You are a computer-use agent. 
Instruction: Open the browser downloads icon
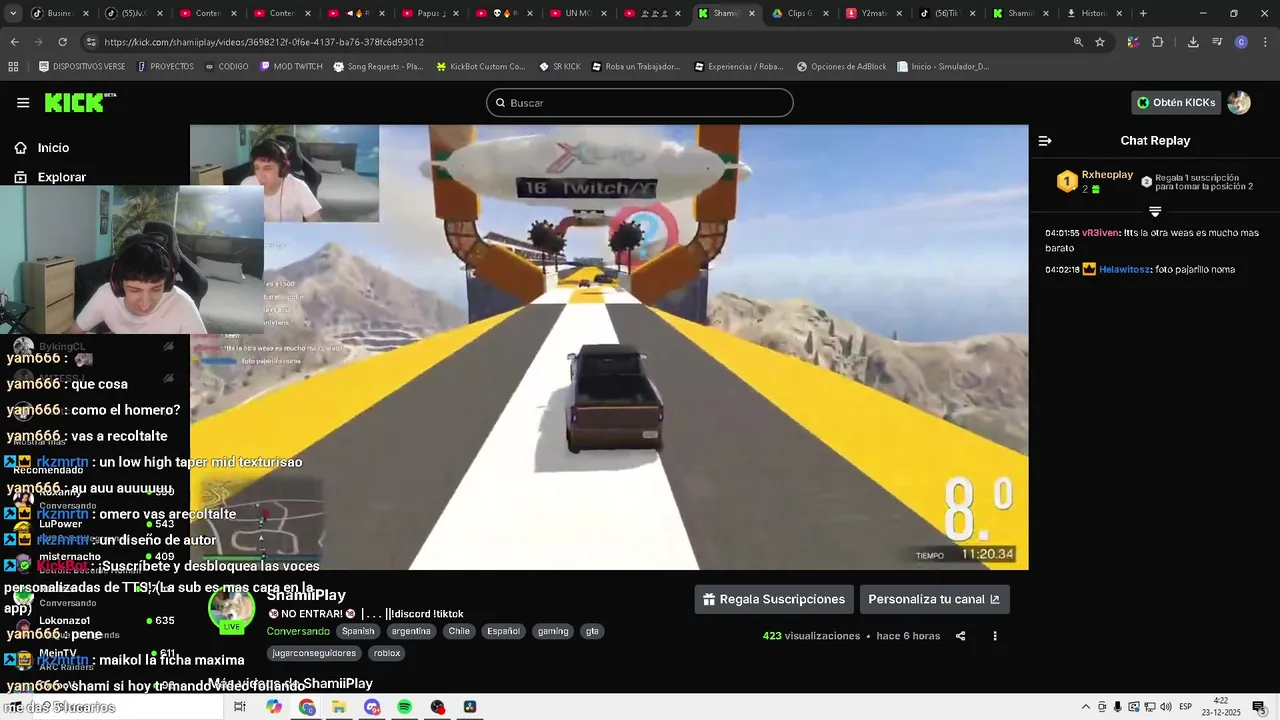pos(1193,42)
